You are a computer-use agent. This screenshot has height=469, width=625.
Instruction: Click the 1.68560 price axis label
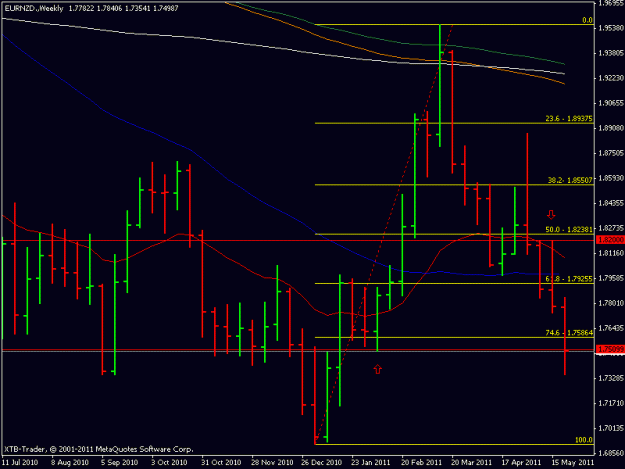(x=611, y=453)
